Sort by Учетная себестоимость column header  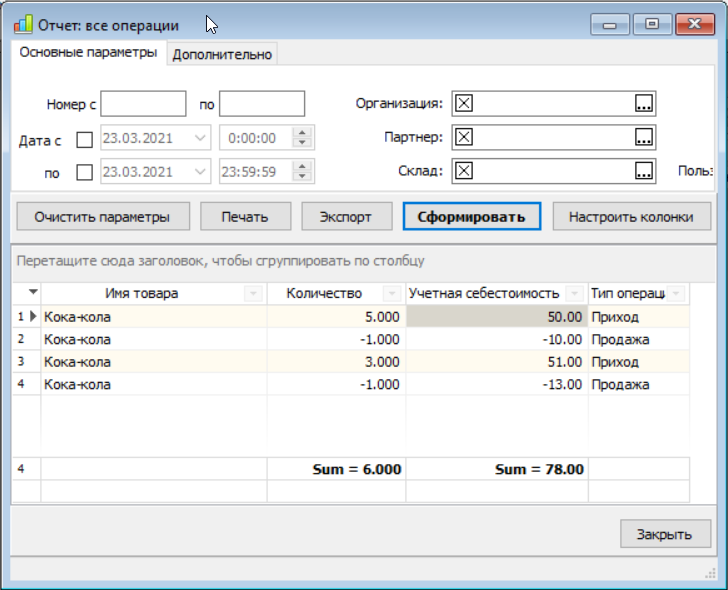pos(484,293)
